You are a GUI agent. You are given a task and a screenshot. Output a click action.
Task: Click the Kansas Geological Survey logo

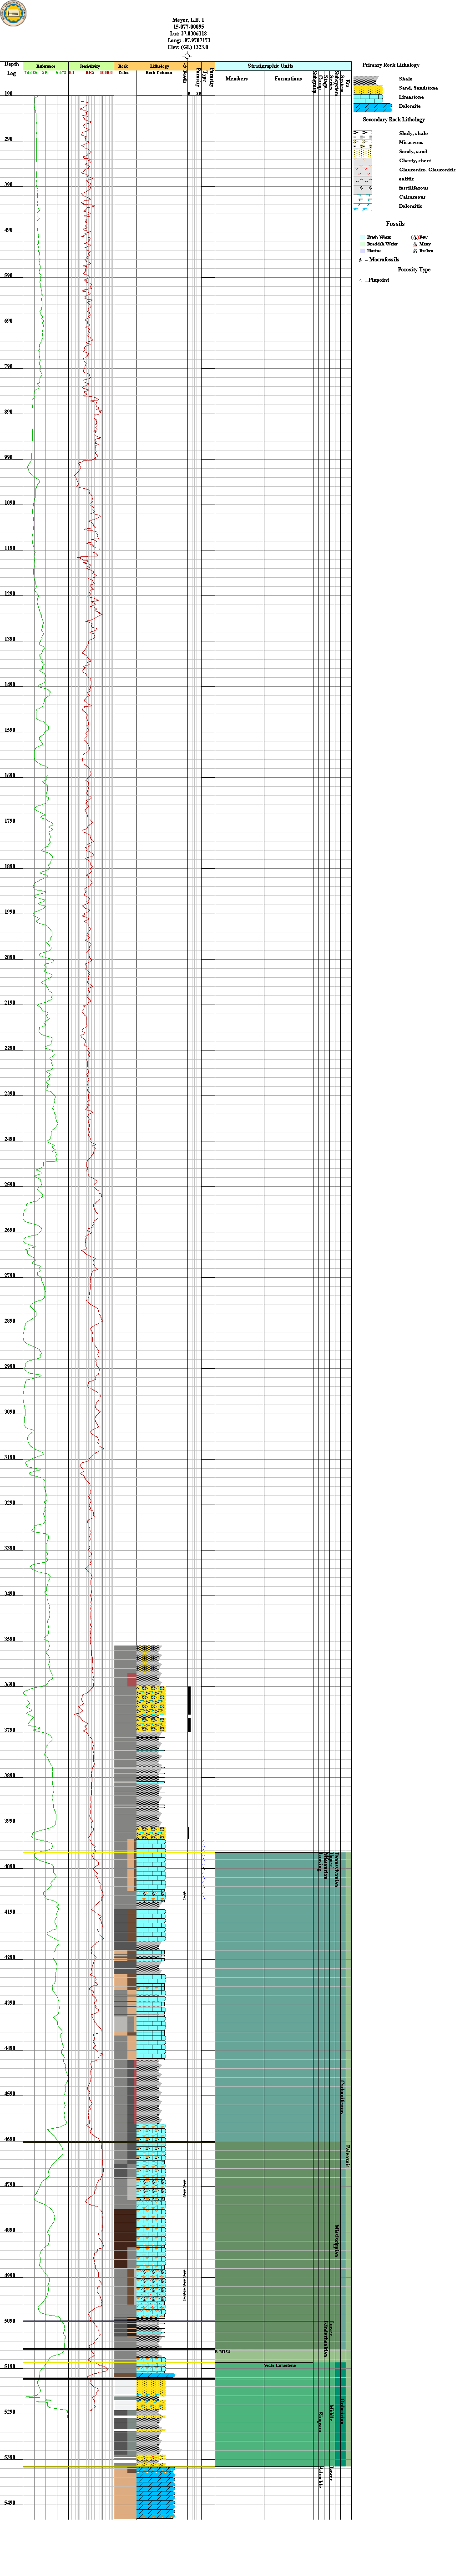point(13,13)
